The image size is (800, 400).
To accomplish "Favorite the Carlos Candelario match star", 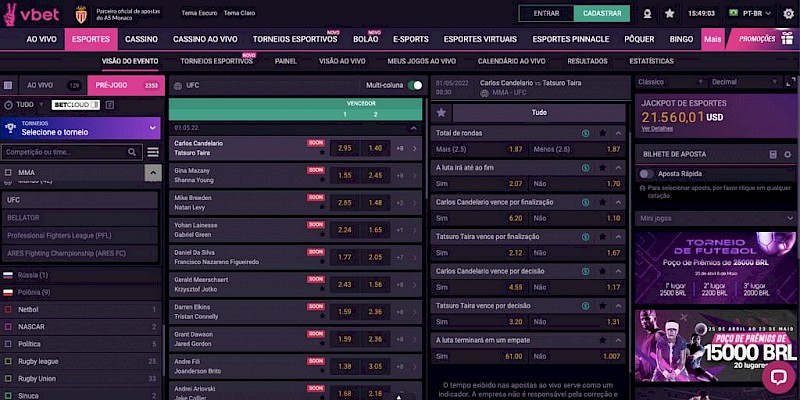I will point(322,152).
